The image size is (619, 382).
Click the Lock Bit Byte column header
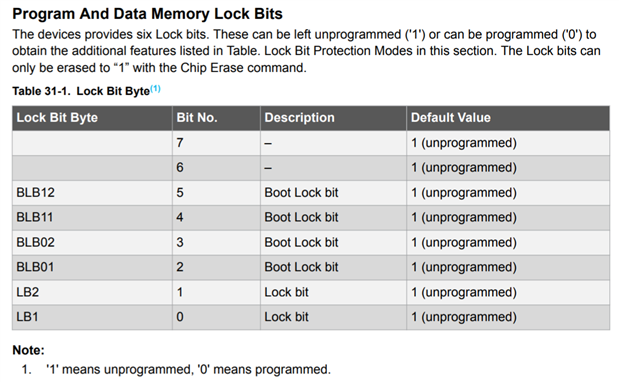pos(92,118)
